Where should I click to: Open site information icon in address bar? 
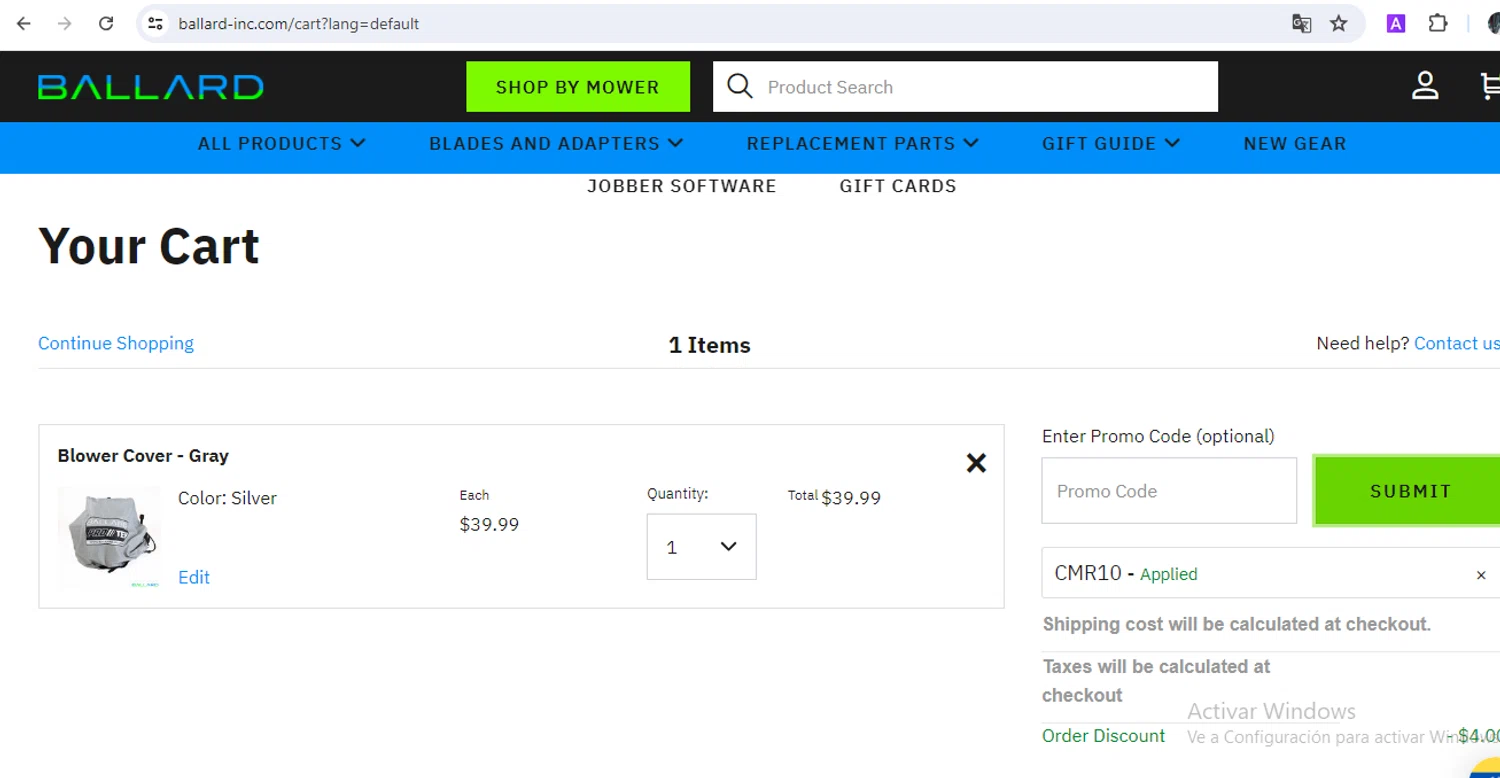tap(155, 23)
